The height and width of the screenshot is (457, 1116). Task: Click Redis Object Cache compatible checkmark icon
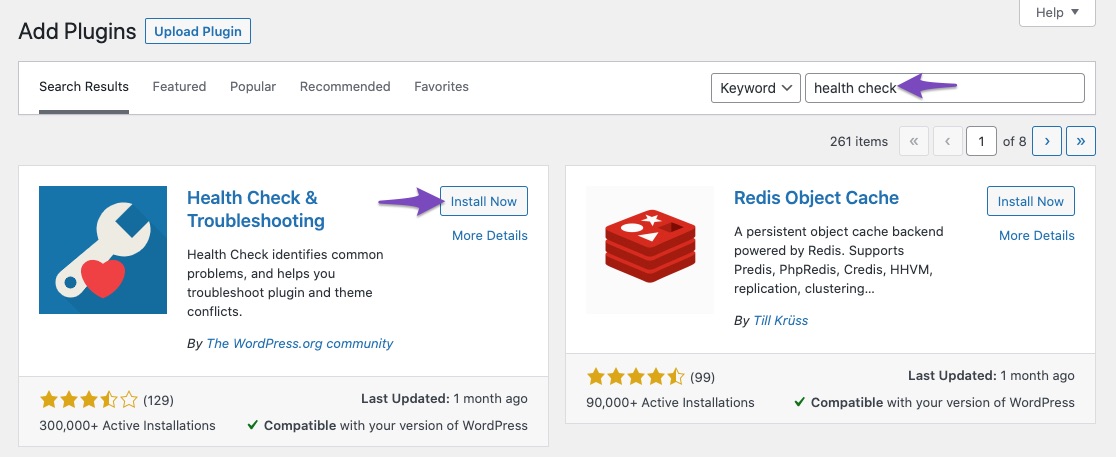point(799,402)
